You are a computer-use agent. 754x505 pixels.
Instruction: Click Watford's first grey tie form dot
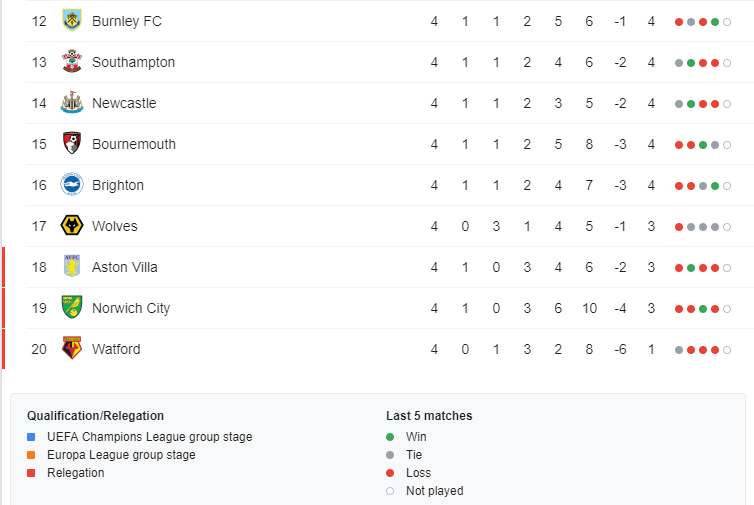click(x=679, y=350)
